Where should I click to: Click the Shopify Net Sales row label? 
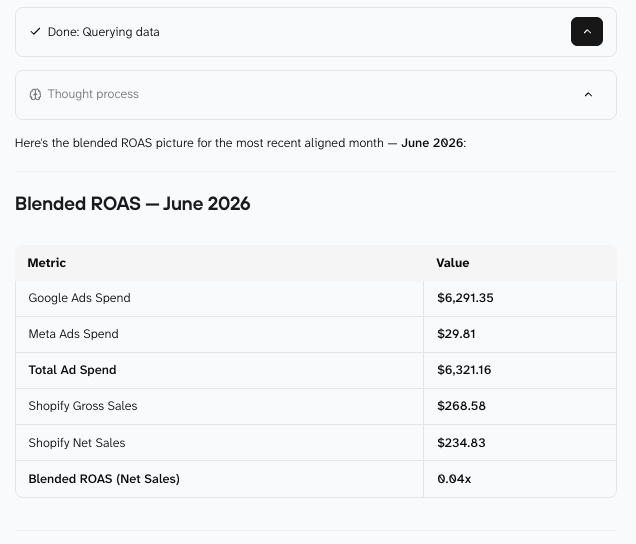(77, 443)
